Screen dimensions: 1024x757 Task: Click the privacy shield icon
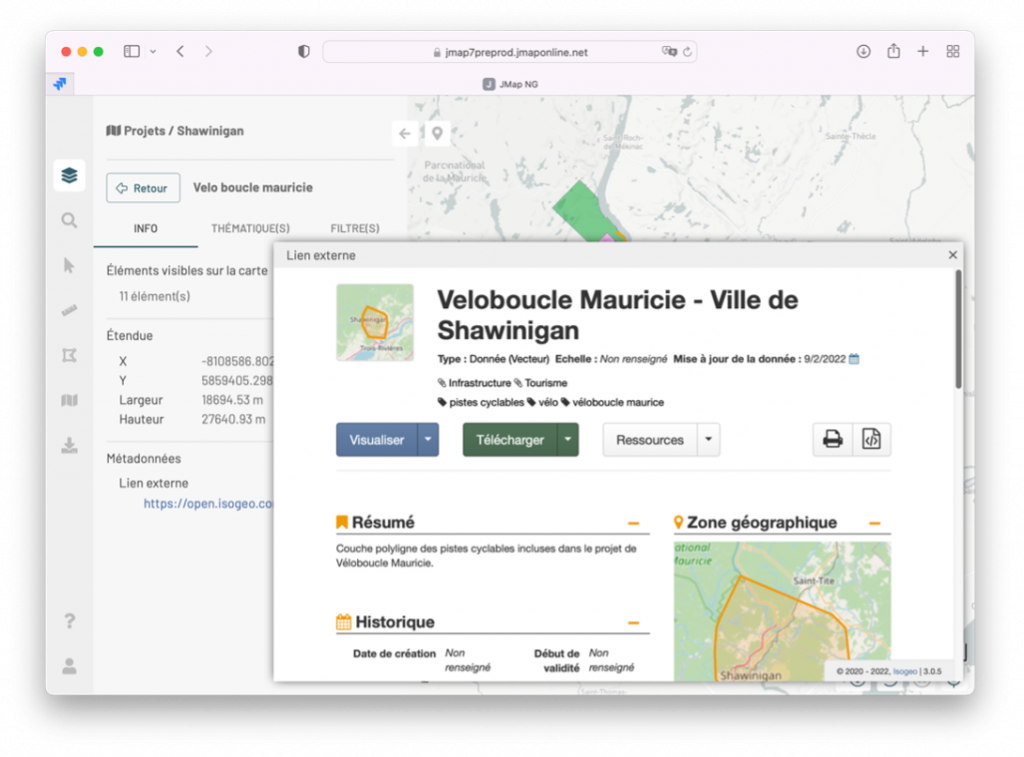click(304, 52)
